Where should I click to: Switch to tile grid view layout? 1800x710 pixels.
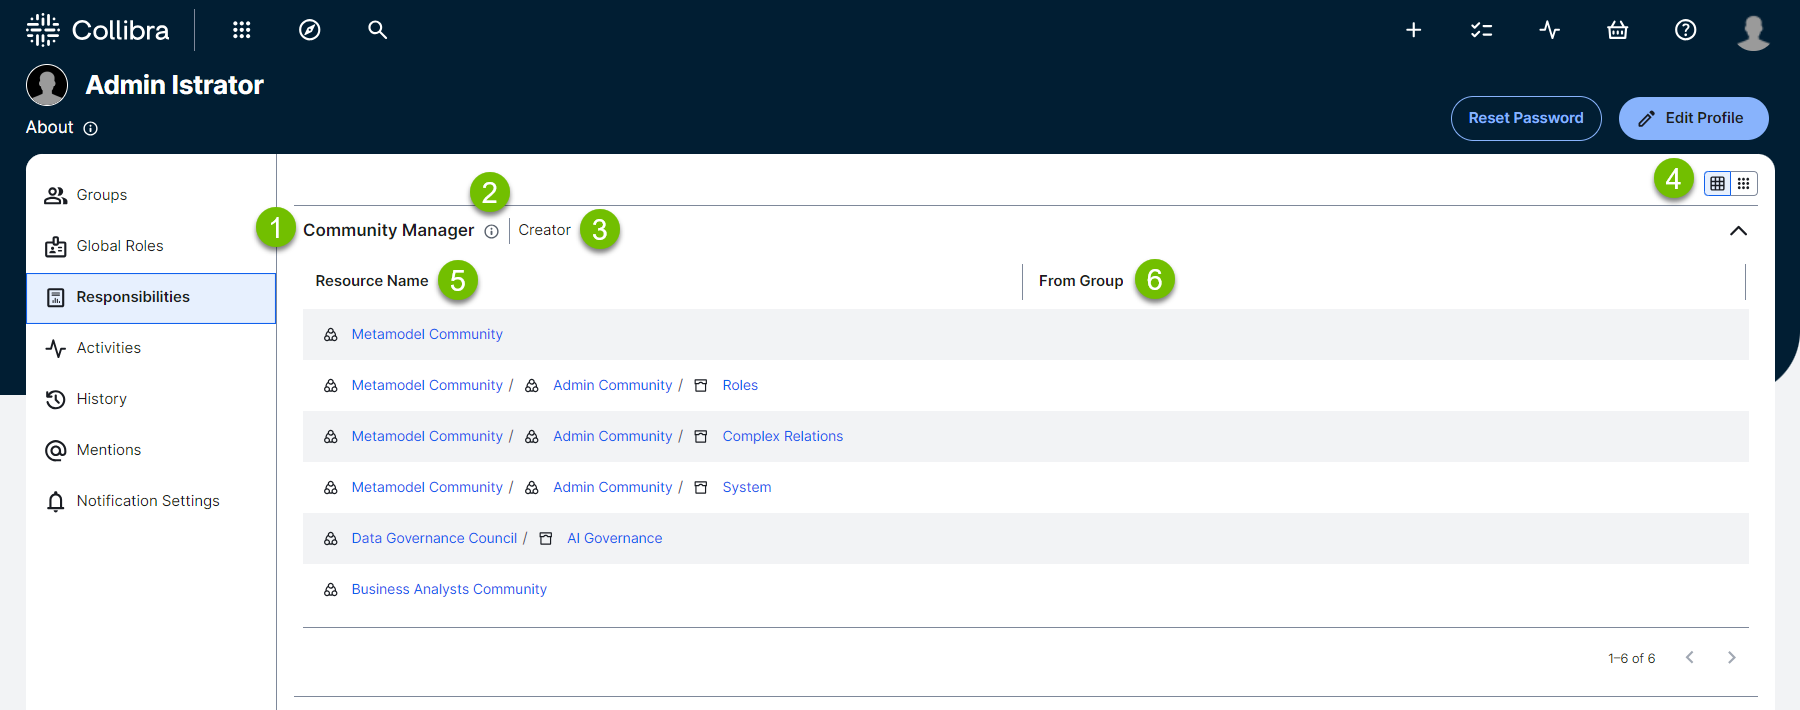pos(1743,183)
